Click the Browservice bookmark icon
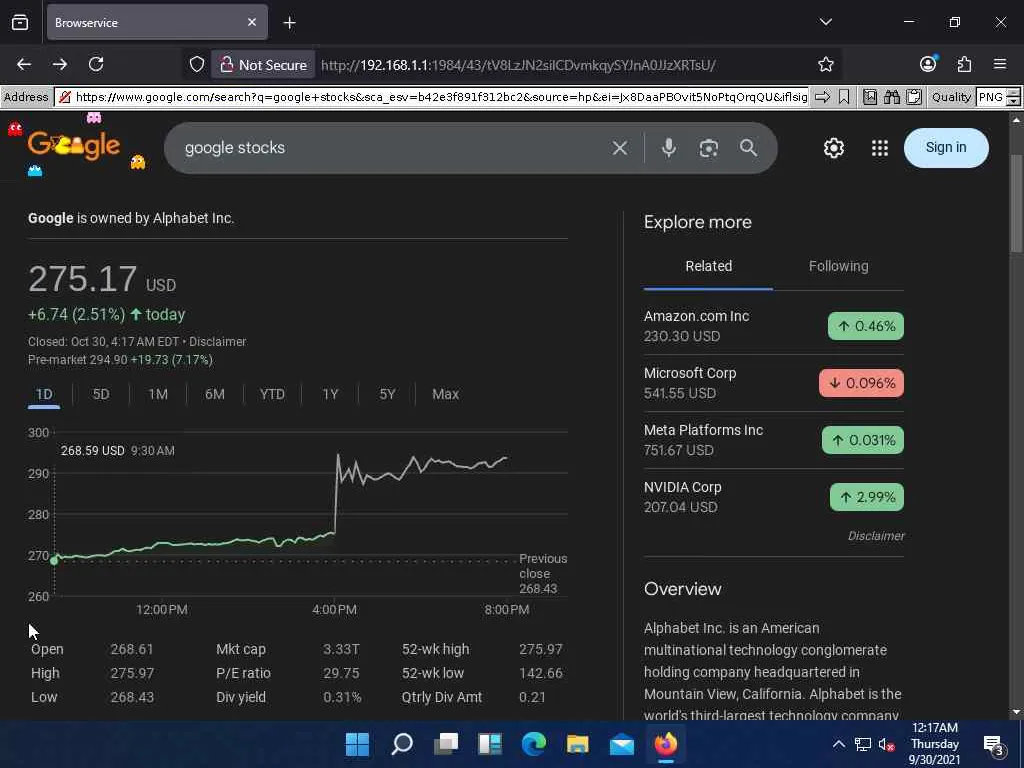 pos(844,97)
